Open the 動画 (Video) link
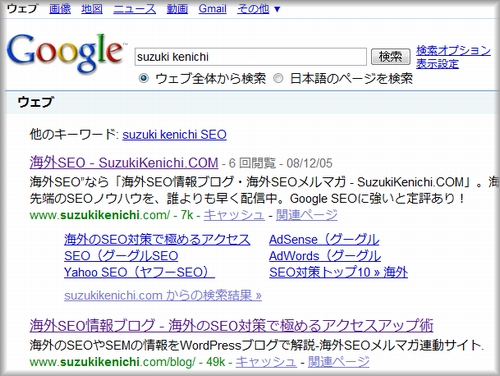 click(177, 9)
